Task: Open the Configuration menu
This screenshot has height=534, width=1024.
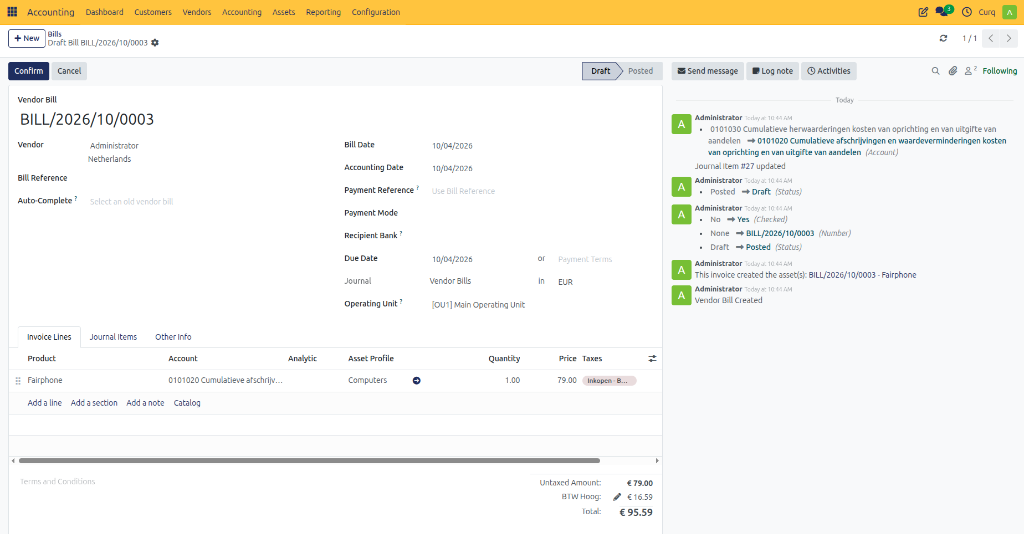Action: [x=376, y=12]
